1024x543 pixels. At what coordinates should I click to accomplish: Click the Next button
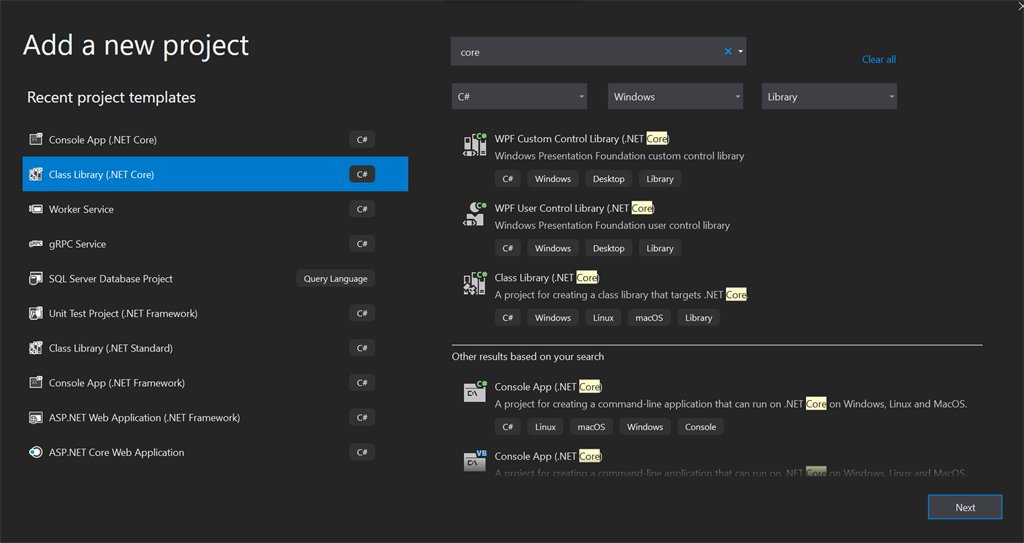click(x=965, y=507)
